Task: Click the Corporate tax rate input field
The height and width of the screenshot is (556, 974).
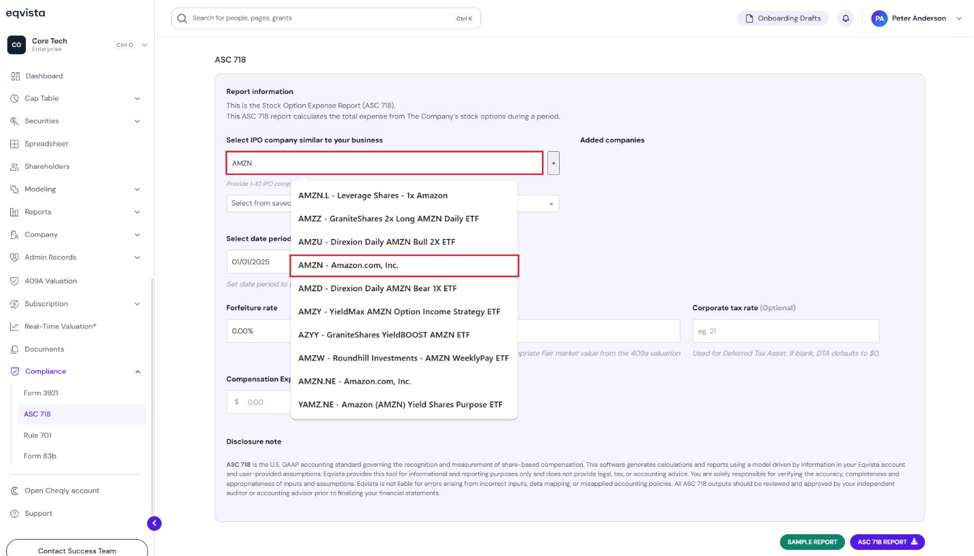Action: point(786,331)
